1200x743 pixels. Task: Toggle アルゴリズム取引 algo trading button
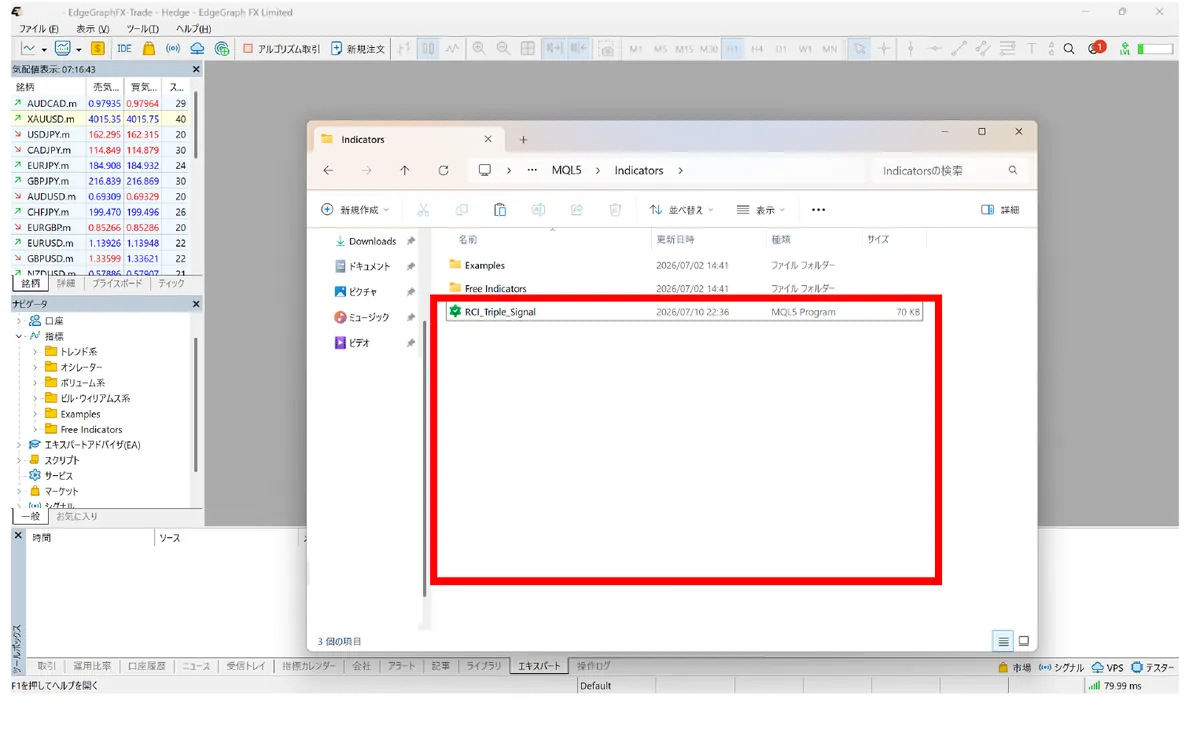(x=282, y=48)
